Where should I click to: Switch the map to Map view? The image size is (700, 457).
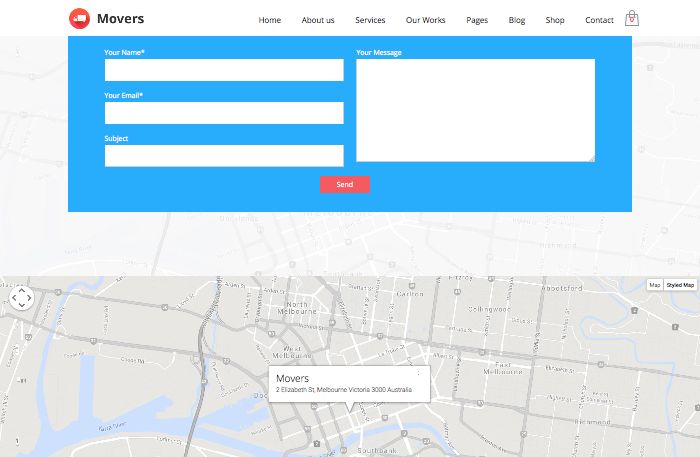[x=654, y=285]
